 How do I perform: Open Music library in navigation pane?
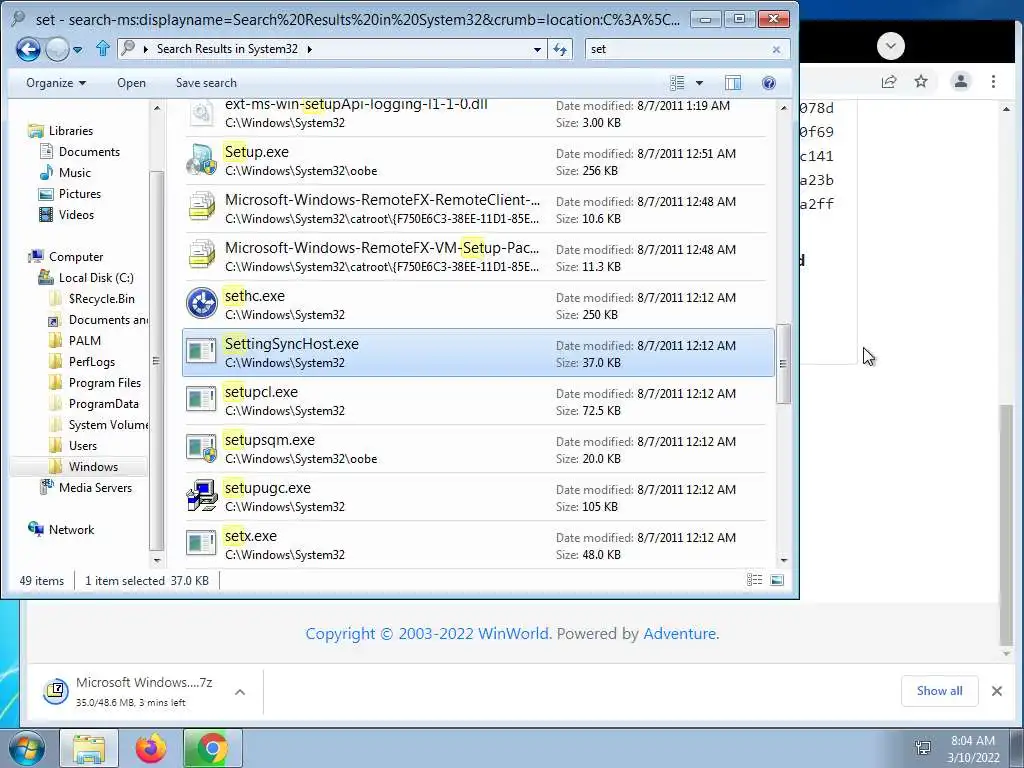(74, 172)
